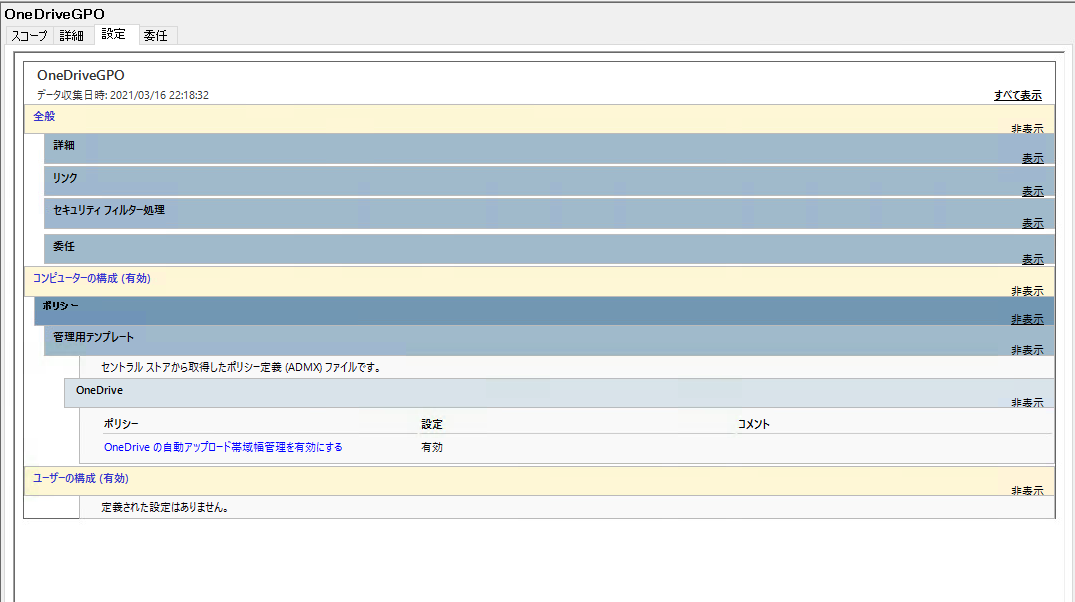Switch to the スコープ tab

pyautogui.click(x=29, y=36)
